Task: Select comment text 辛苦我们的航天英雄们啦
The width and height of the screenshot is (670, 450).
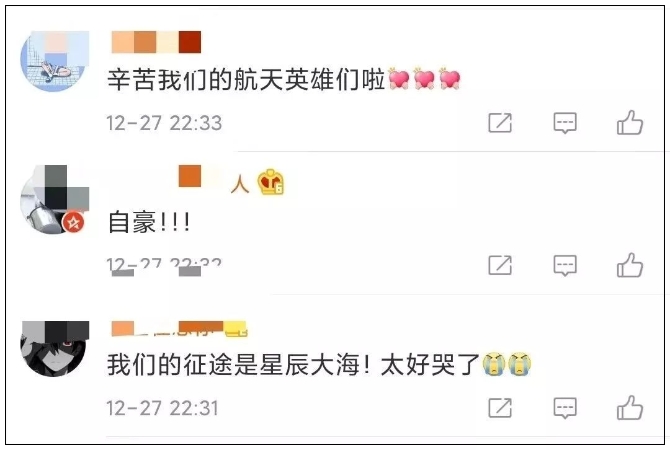Action: pyautogui.click(x=247, y=79)
